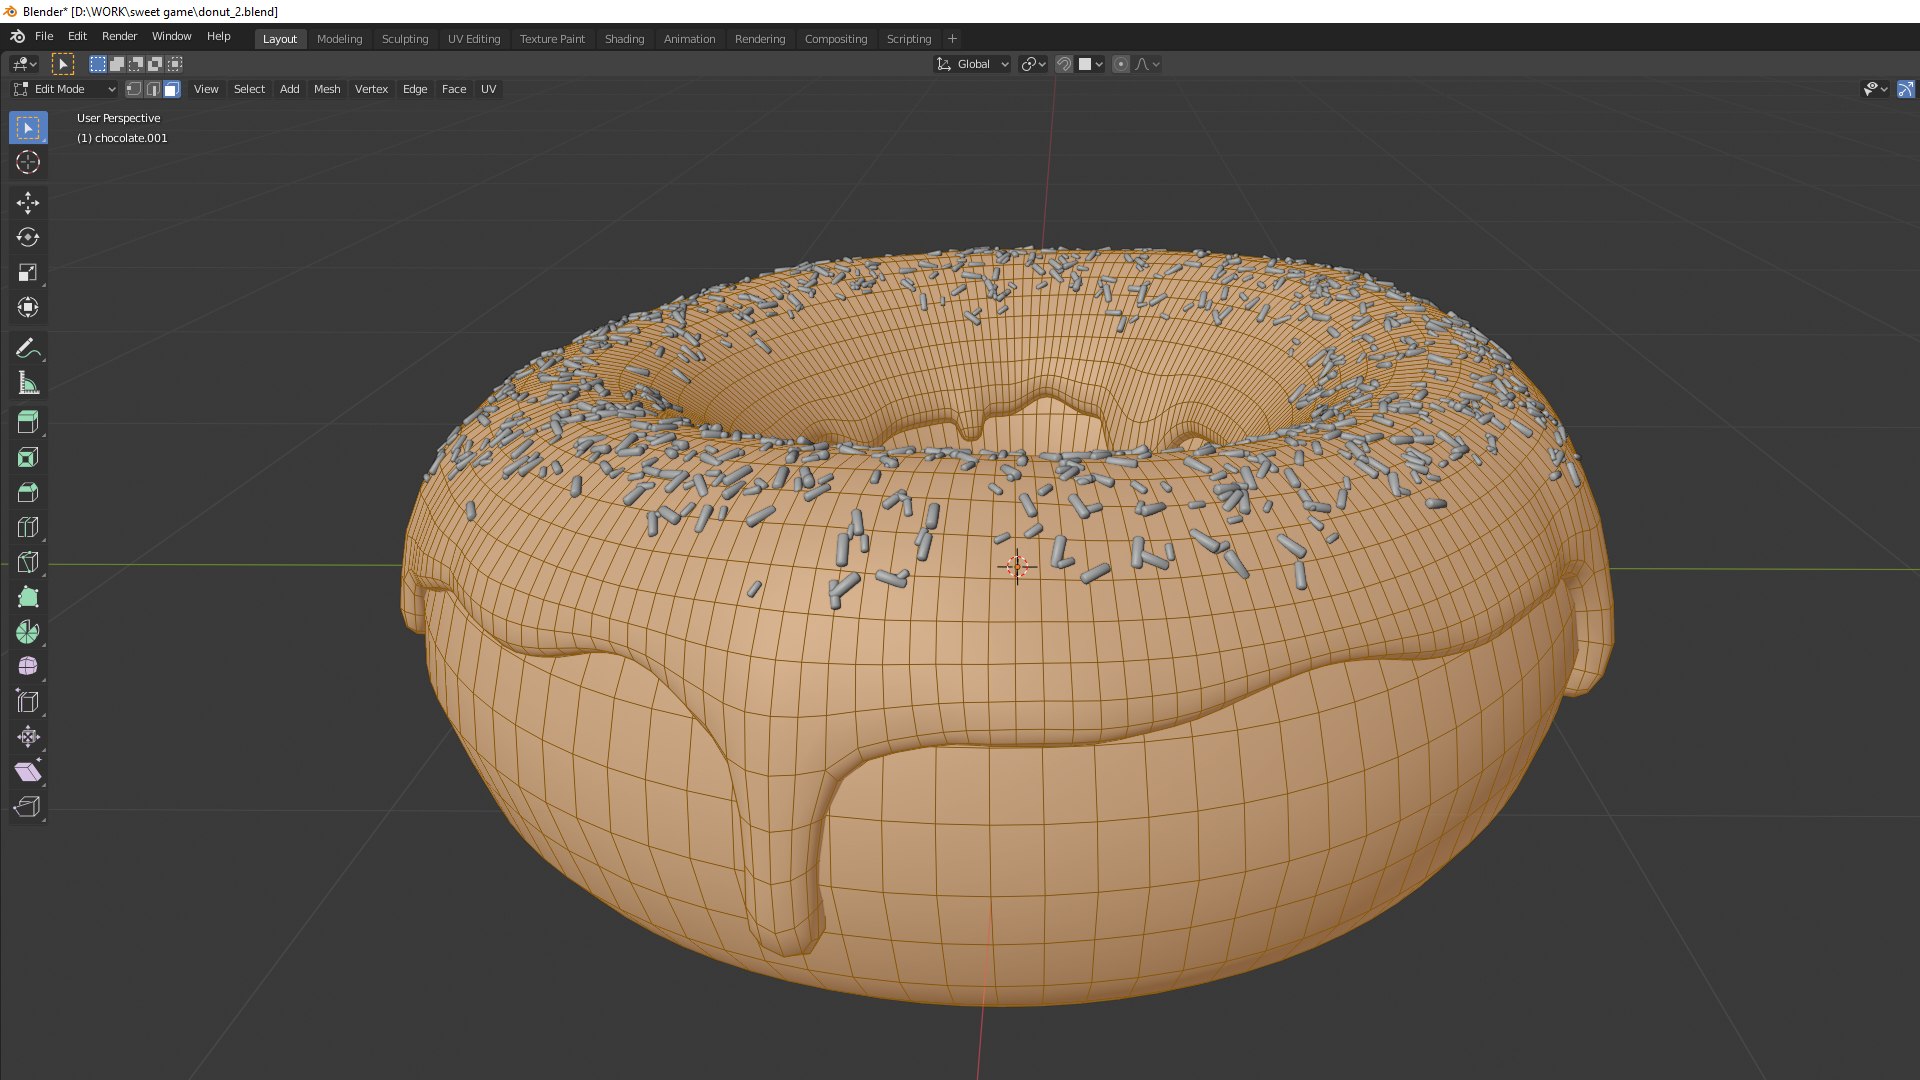
Task: Open the viewport Add menu
Action: (x=289, y=89)
